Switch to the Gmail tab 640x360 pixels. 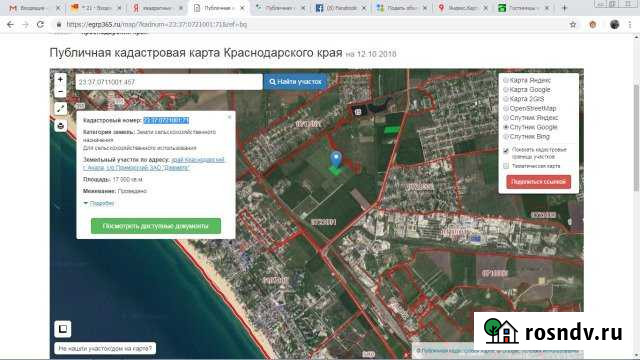pyautogui.click(x=34, y=8)
